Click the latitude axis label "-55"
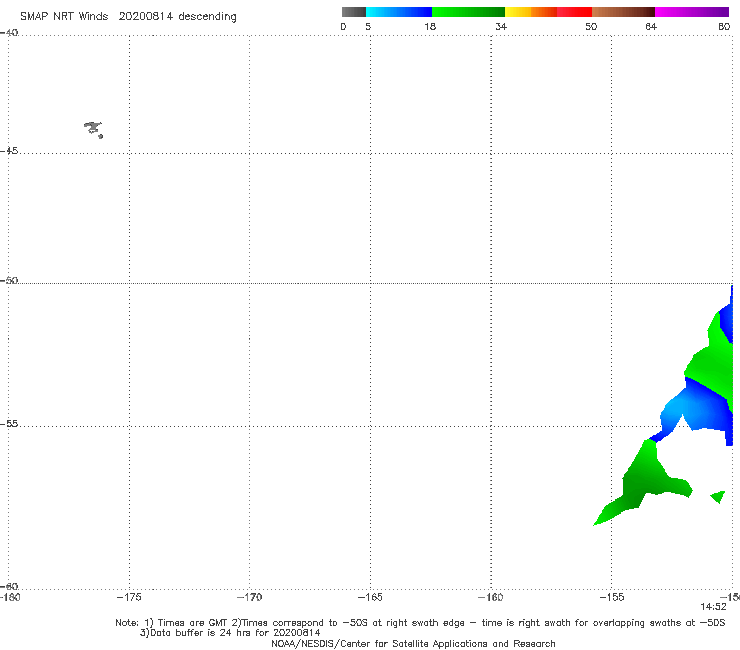The image size is (740, 650). 9,423
